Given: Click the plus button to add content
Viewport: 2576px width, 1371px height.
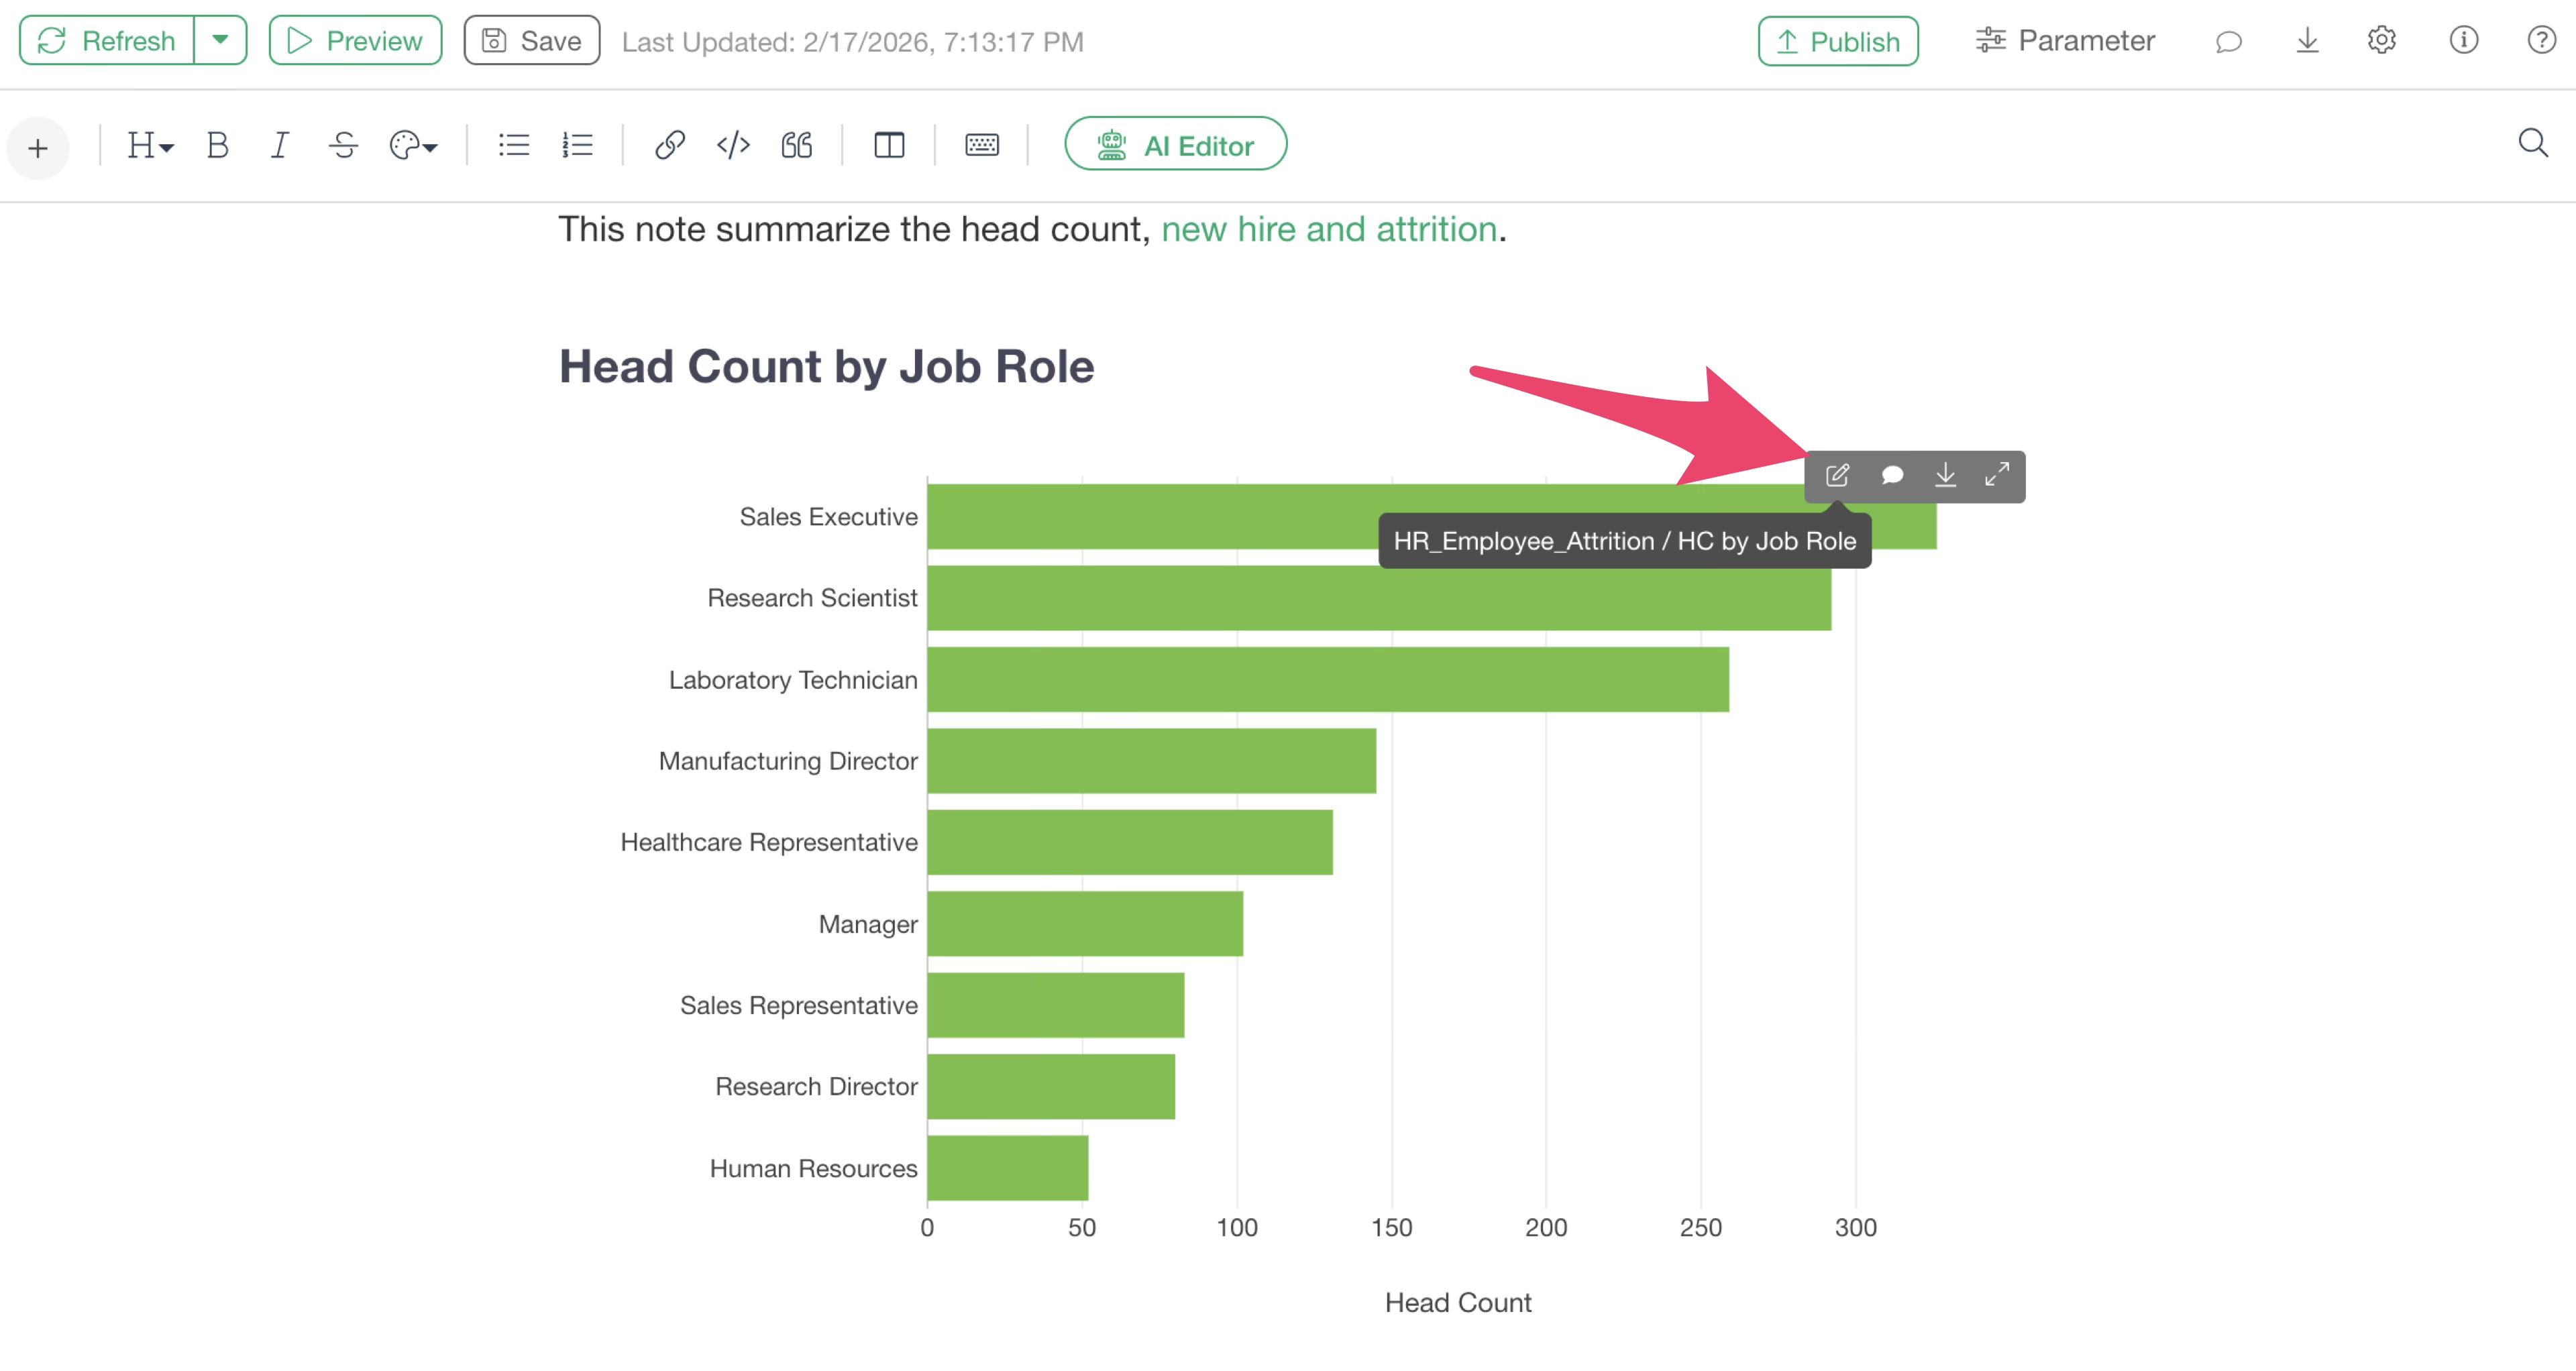Looking at the screenshot, I should click(38, 149).
